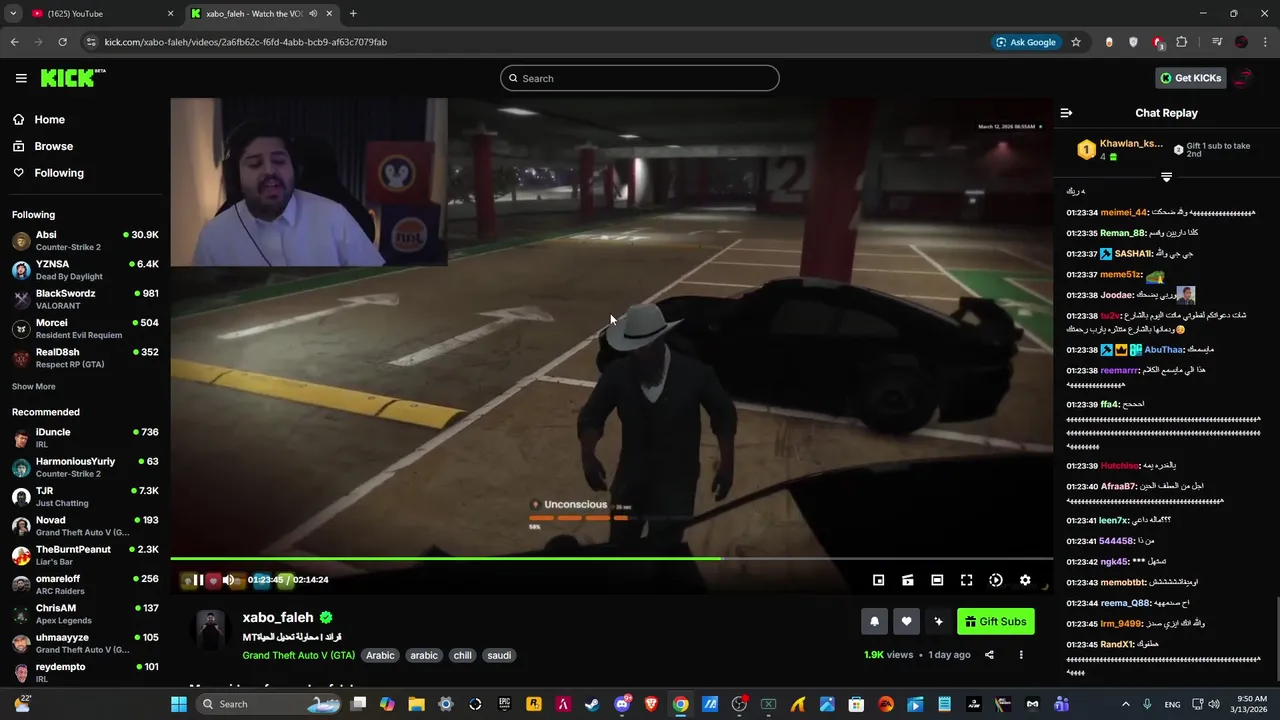Open Grand Theft Auto V (GTA) category link

point(298,655)
